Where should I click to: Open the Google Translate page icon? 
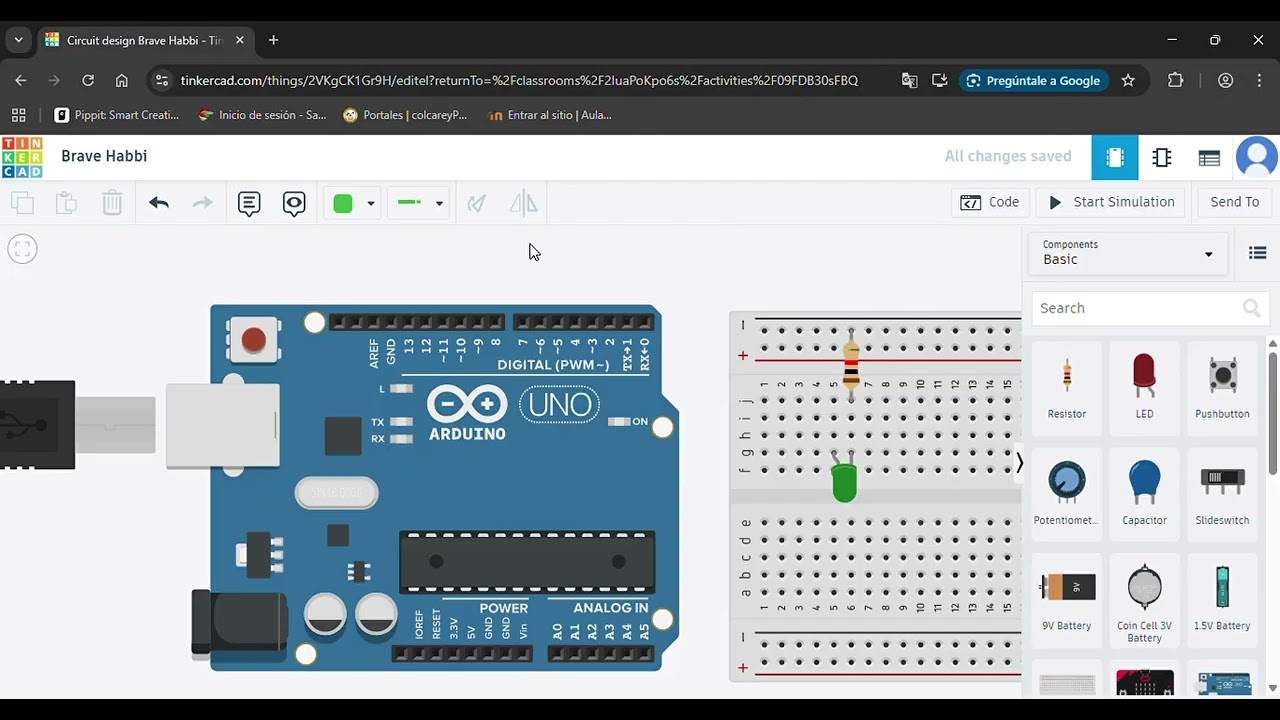click(909, 81)
